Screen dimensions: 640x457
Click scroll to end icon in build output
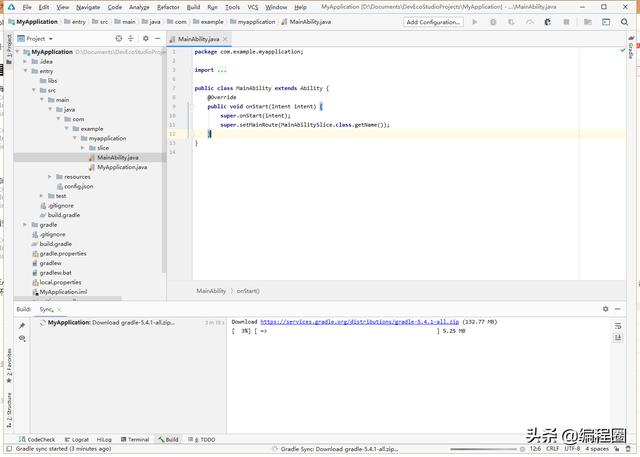(618, 337)
